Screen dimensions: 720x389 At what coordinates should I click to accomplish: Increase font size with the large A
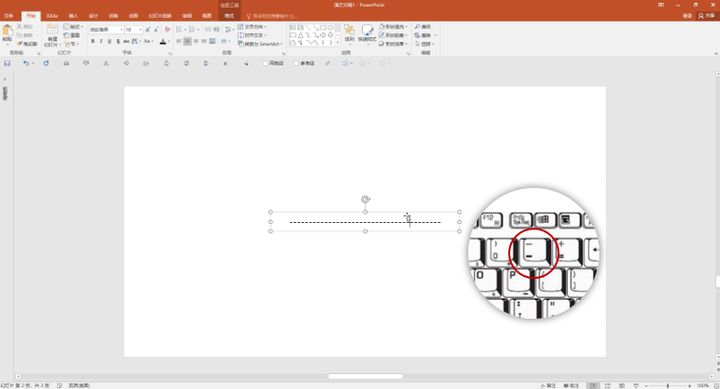point(148,29)
